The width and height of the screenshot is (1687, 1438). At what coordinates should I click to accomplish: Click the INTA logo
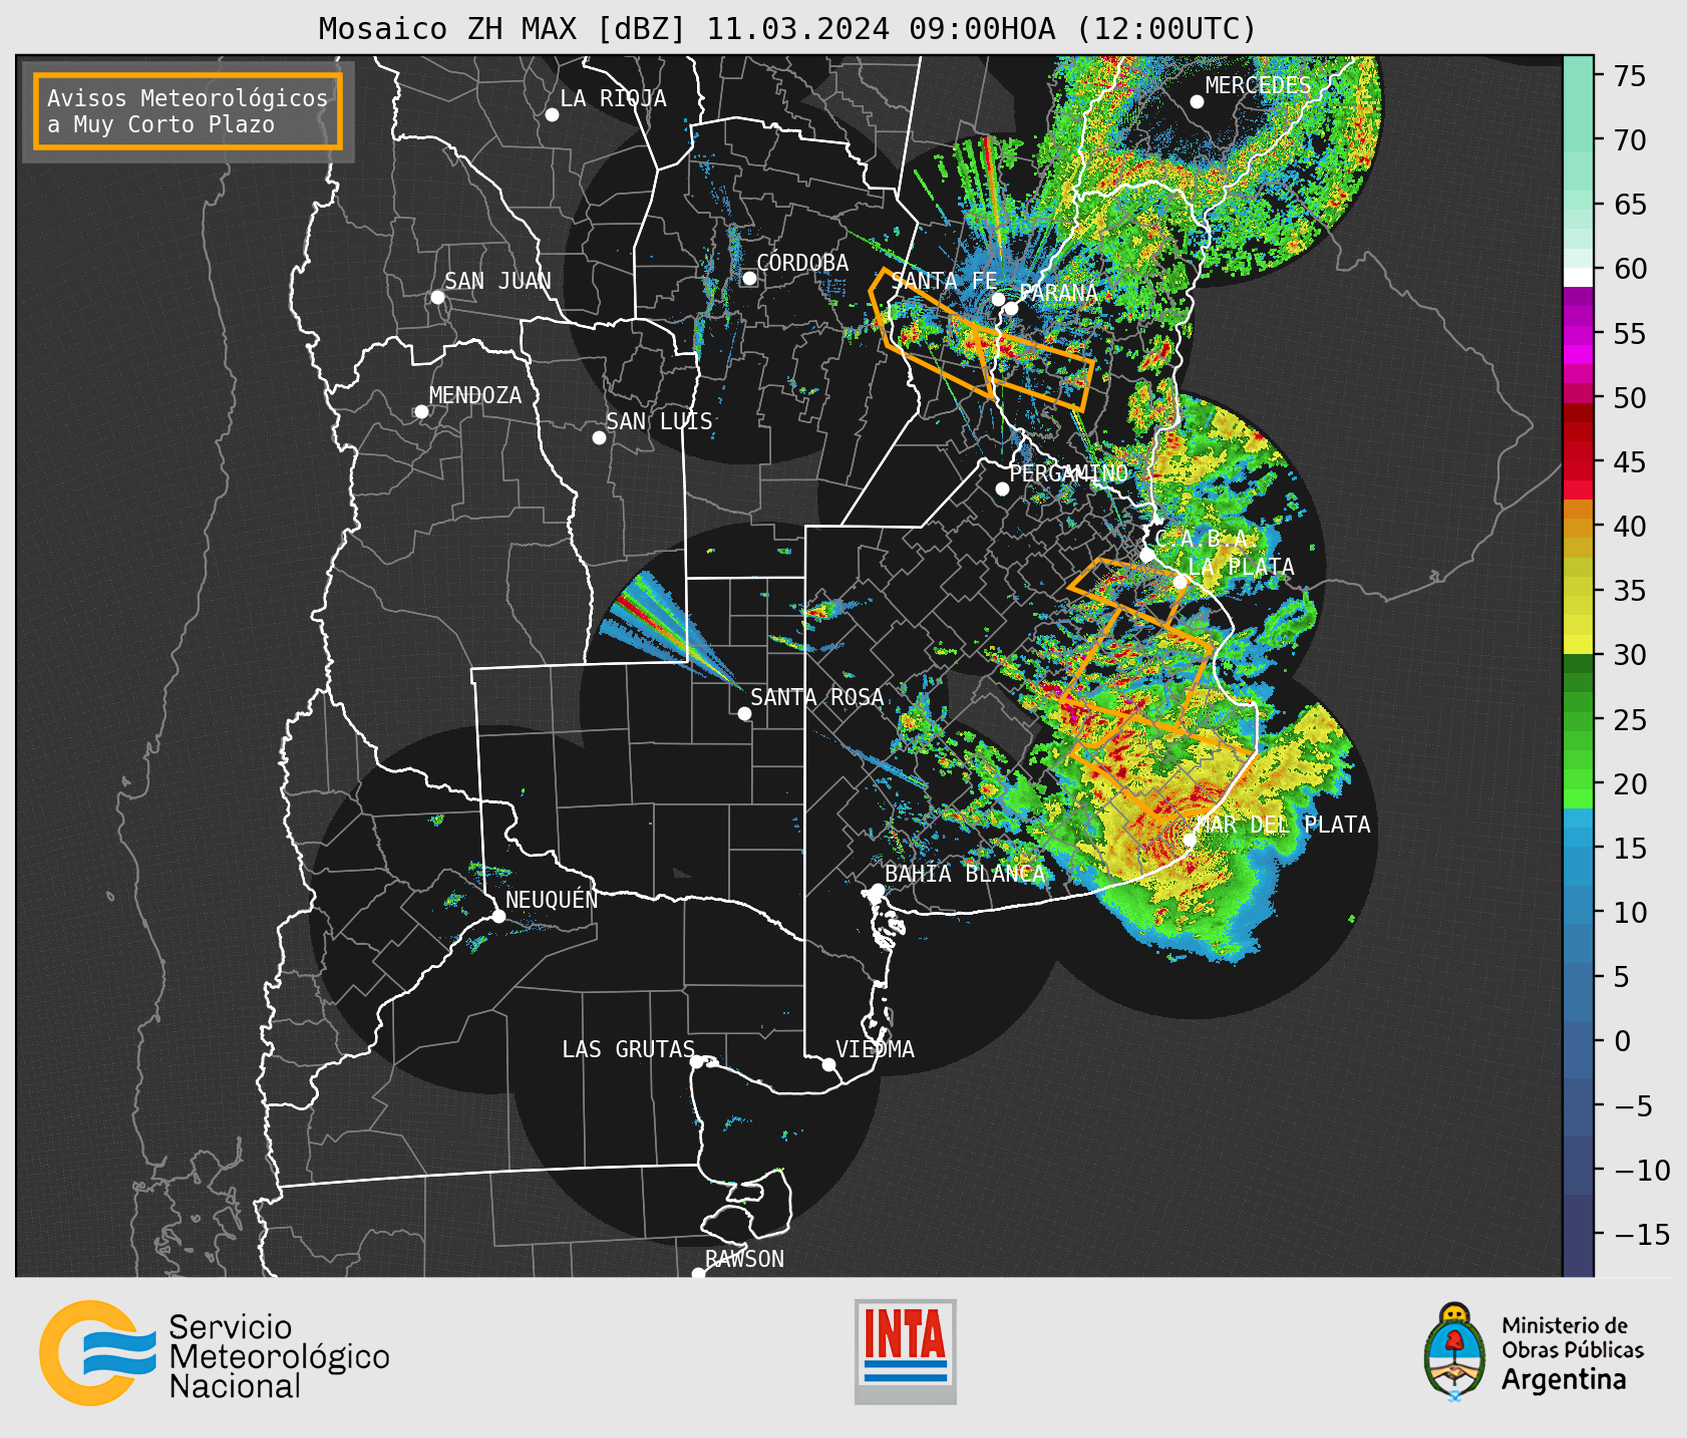[x=905, y=1351]
